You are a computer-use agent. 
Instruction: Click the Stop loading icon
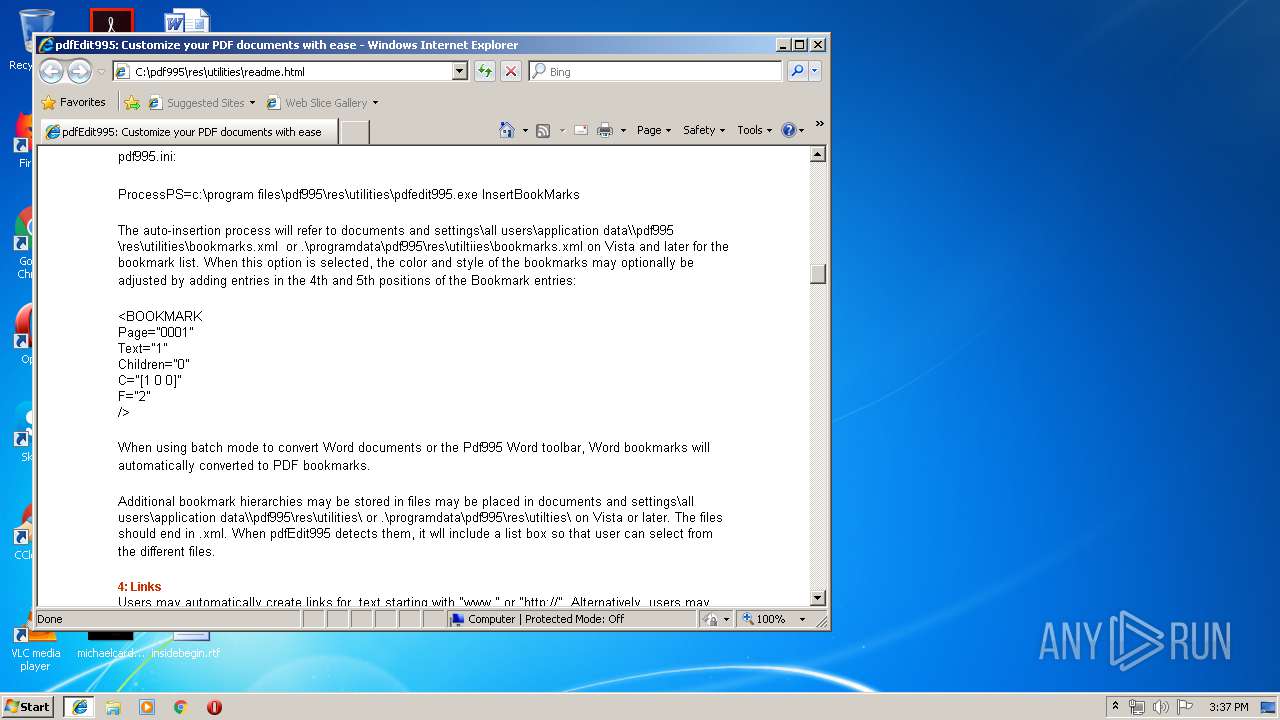coord(511,71)
